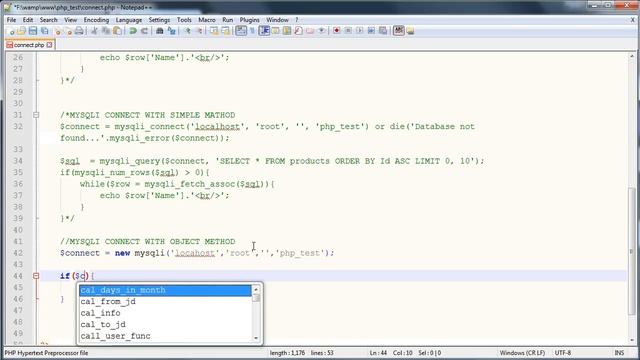Viewport: 640px width, 360px height.
Task: Close the connect.php tab
Action: (49, 45)
